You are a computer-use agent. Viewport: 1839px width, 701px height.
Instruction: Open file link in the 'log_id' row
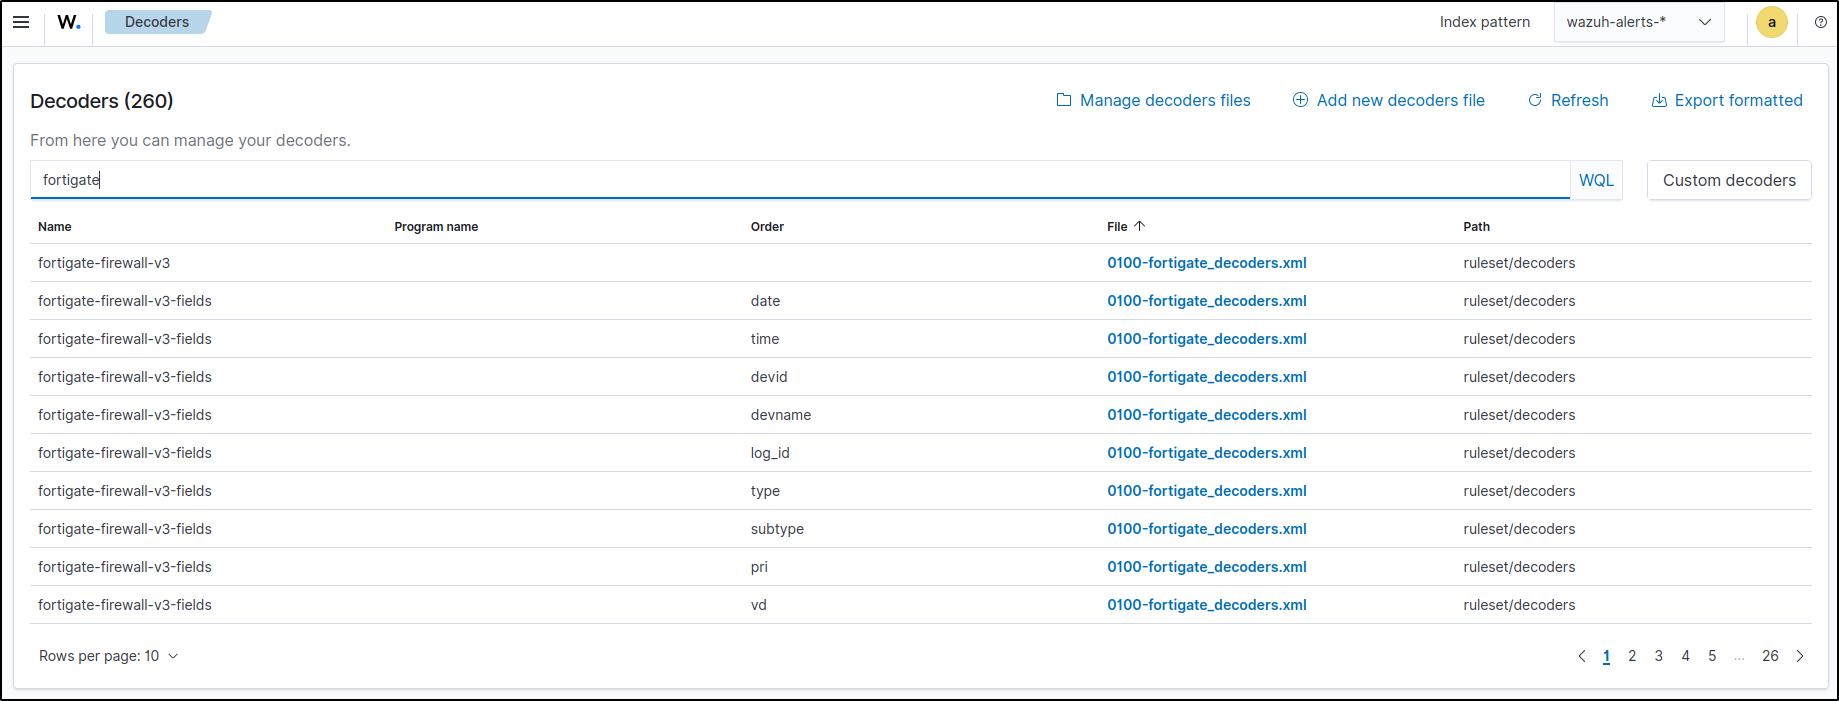coord(1206,453)
